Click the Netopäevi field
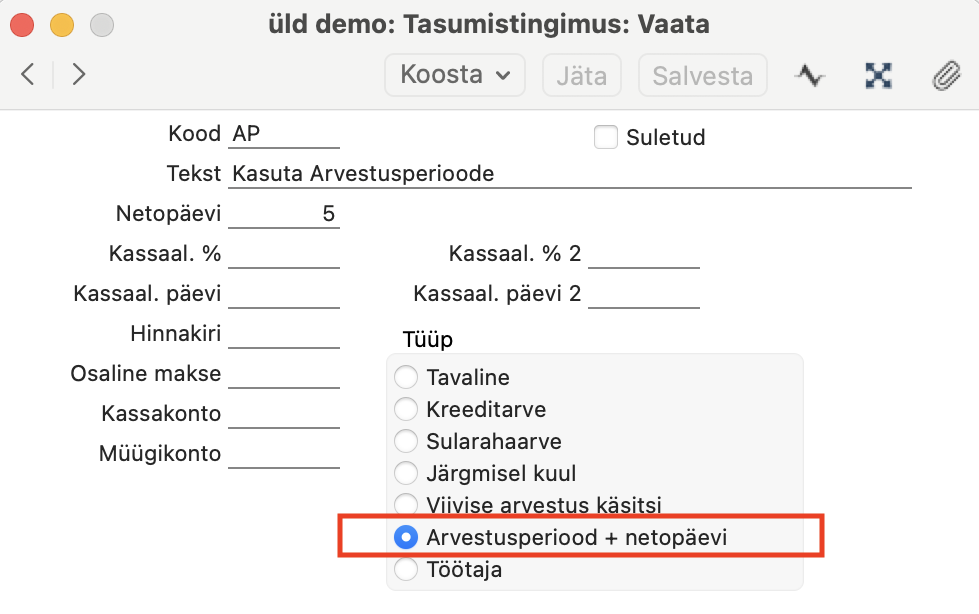Image resolution: width=979 pixels, height=614 pixels. tap(284, 214)
